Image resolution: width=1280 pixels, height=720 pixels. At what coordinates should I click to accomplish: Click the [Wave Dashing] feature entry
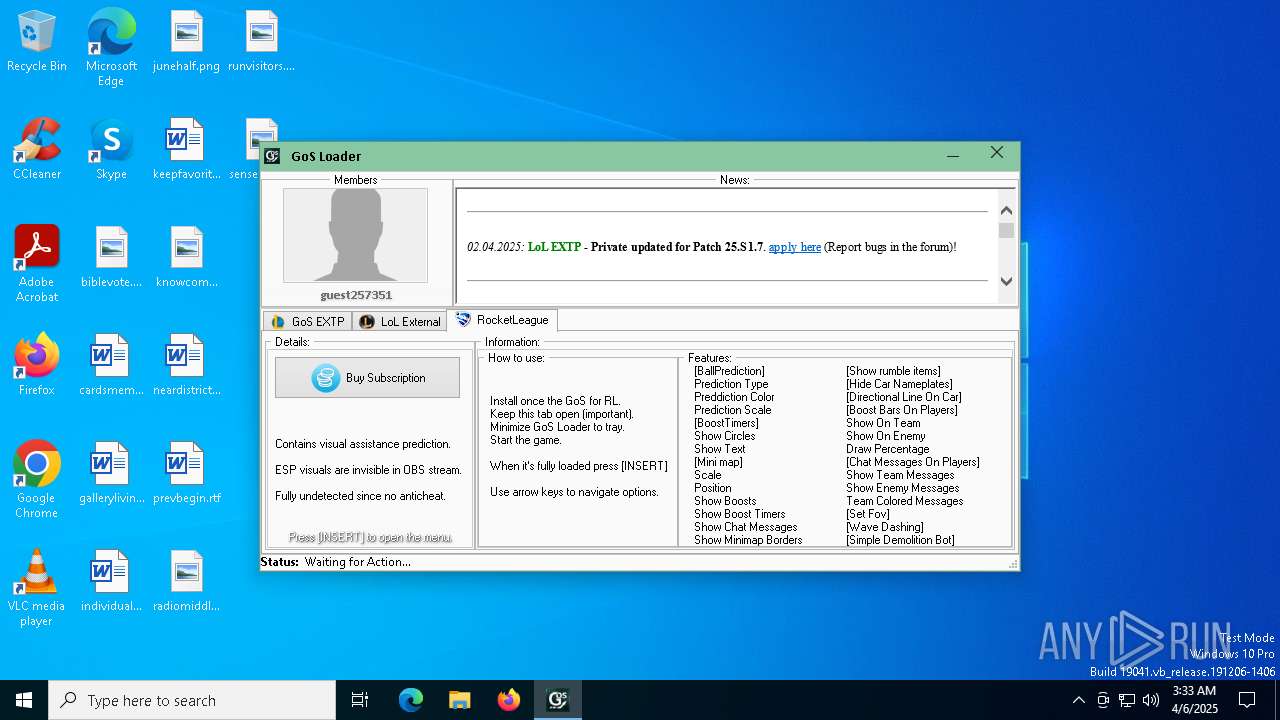click(885, 527)
